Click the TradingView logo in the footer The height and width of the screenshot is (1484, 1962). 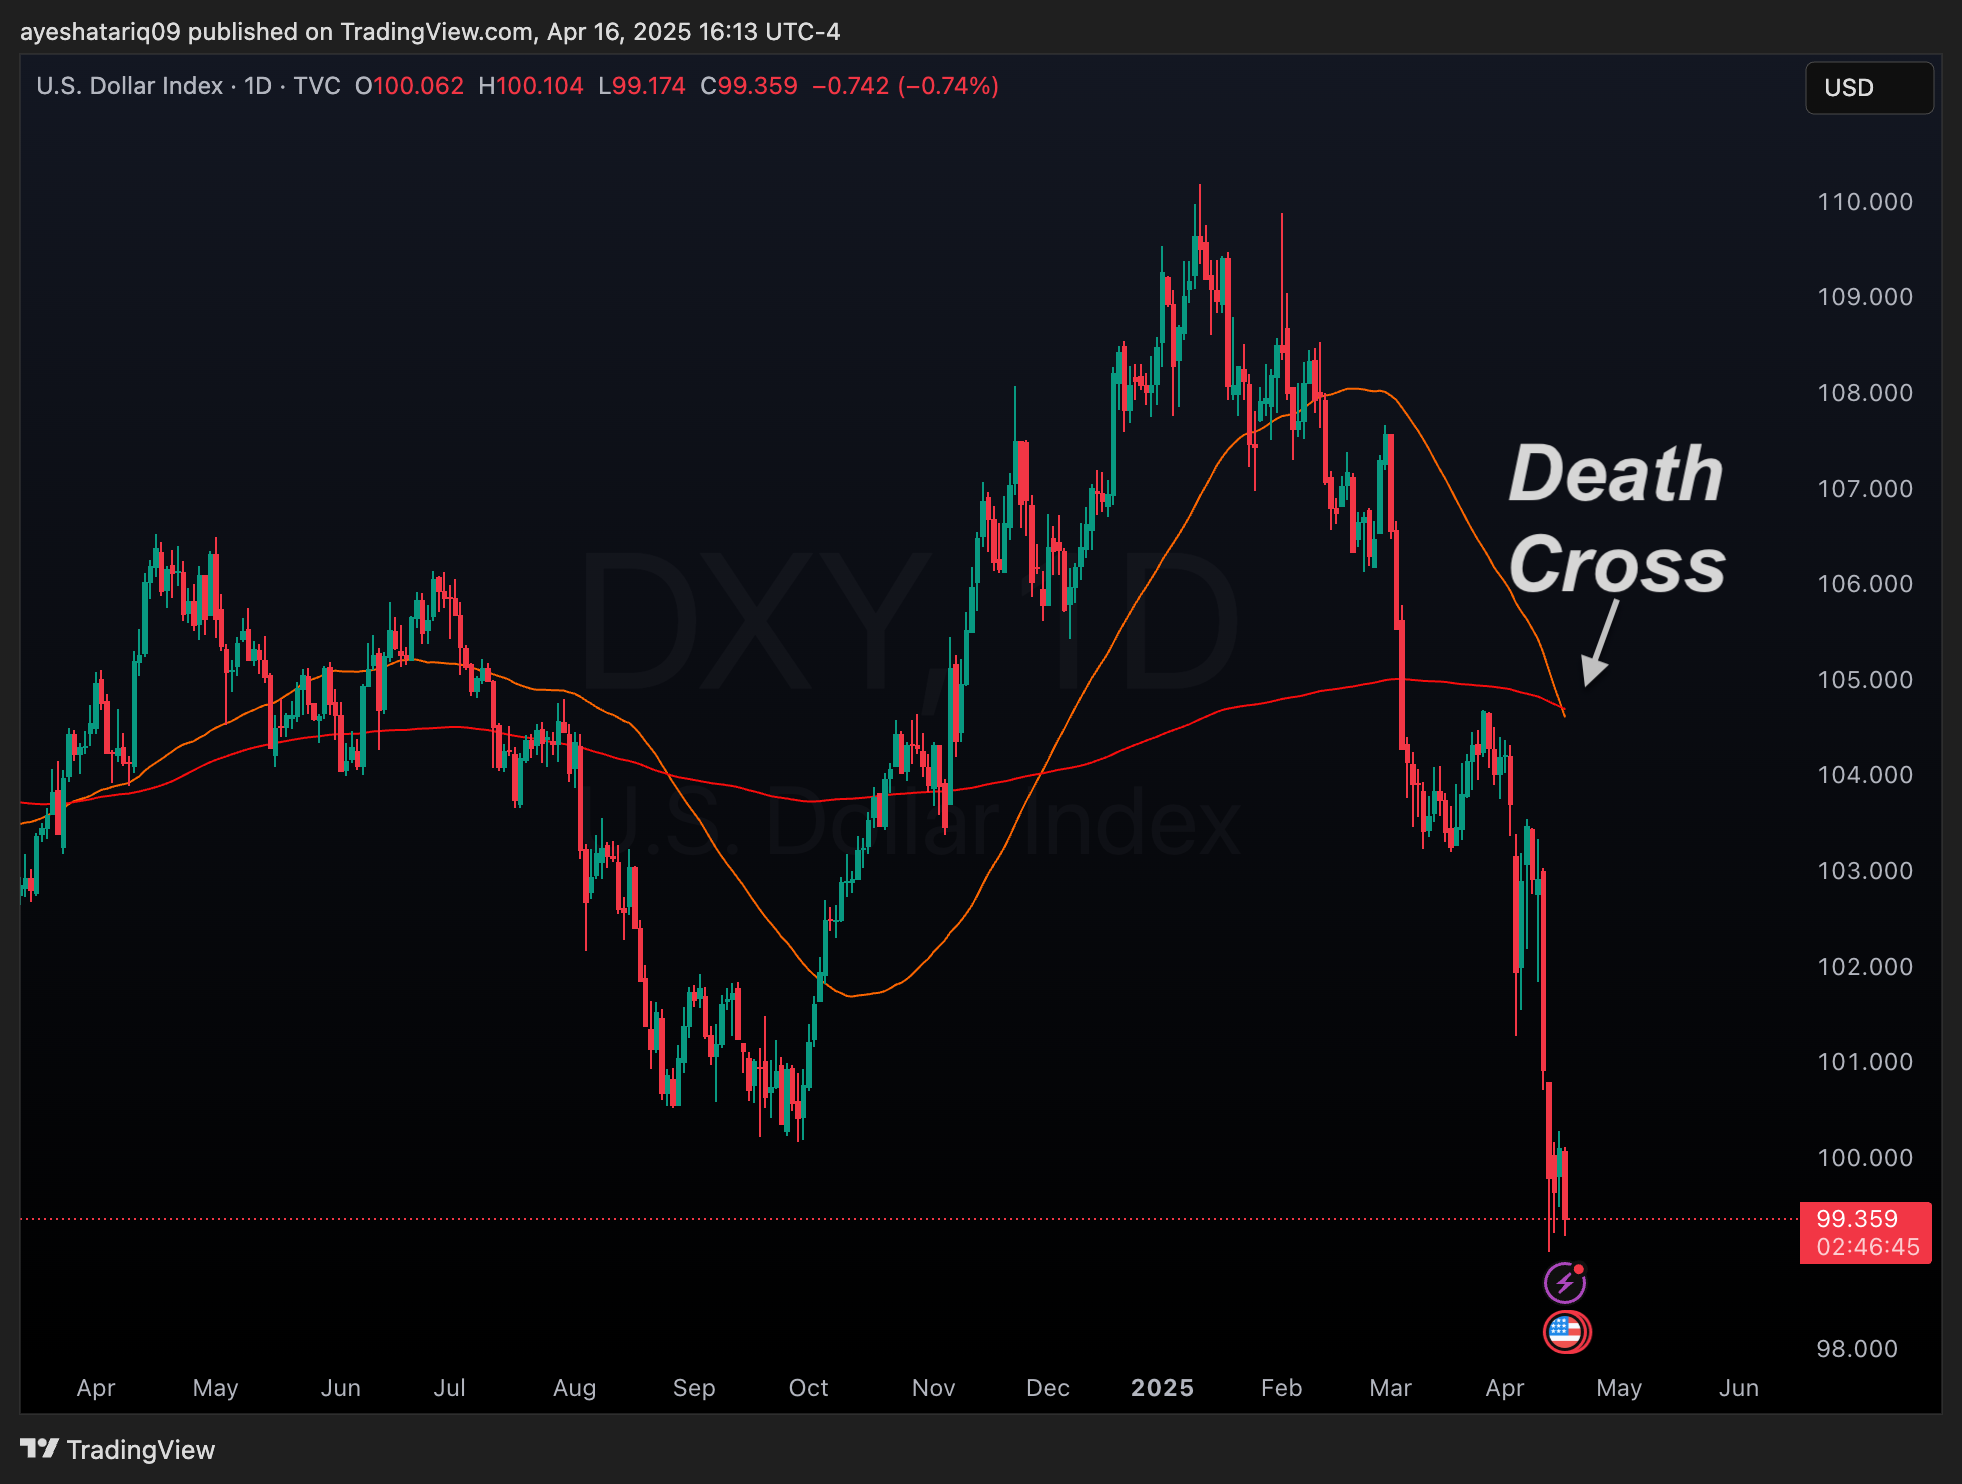(118, 1449)
